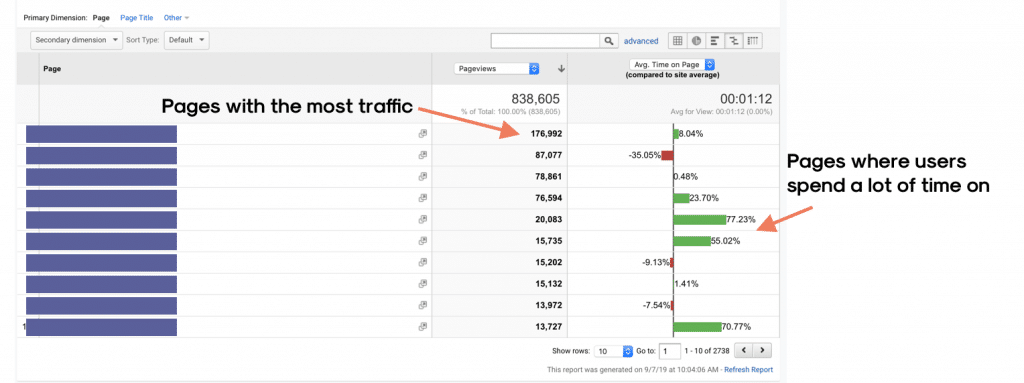Click the Refresh Report link
The image size is (1024, 383).
748,370
